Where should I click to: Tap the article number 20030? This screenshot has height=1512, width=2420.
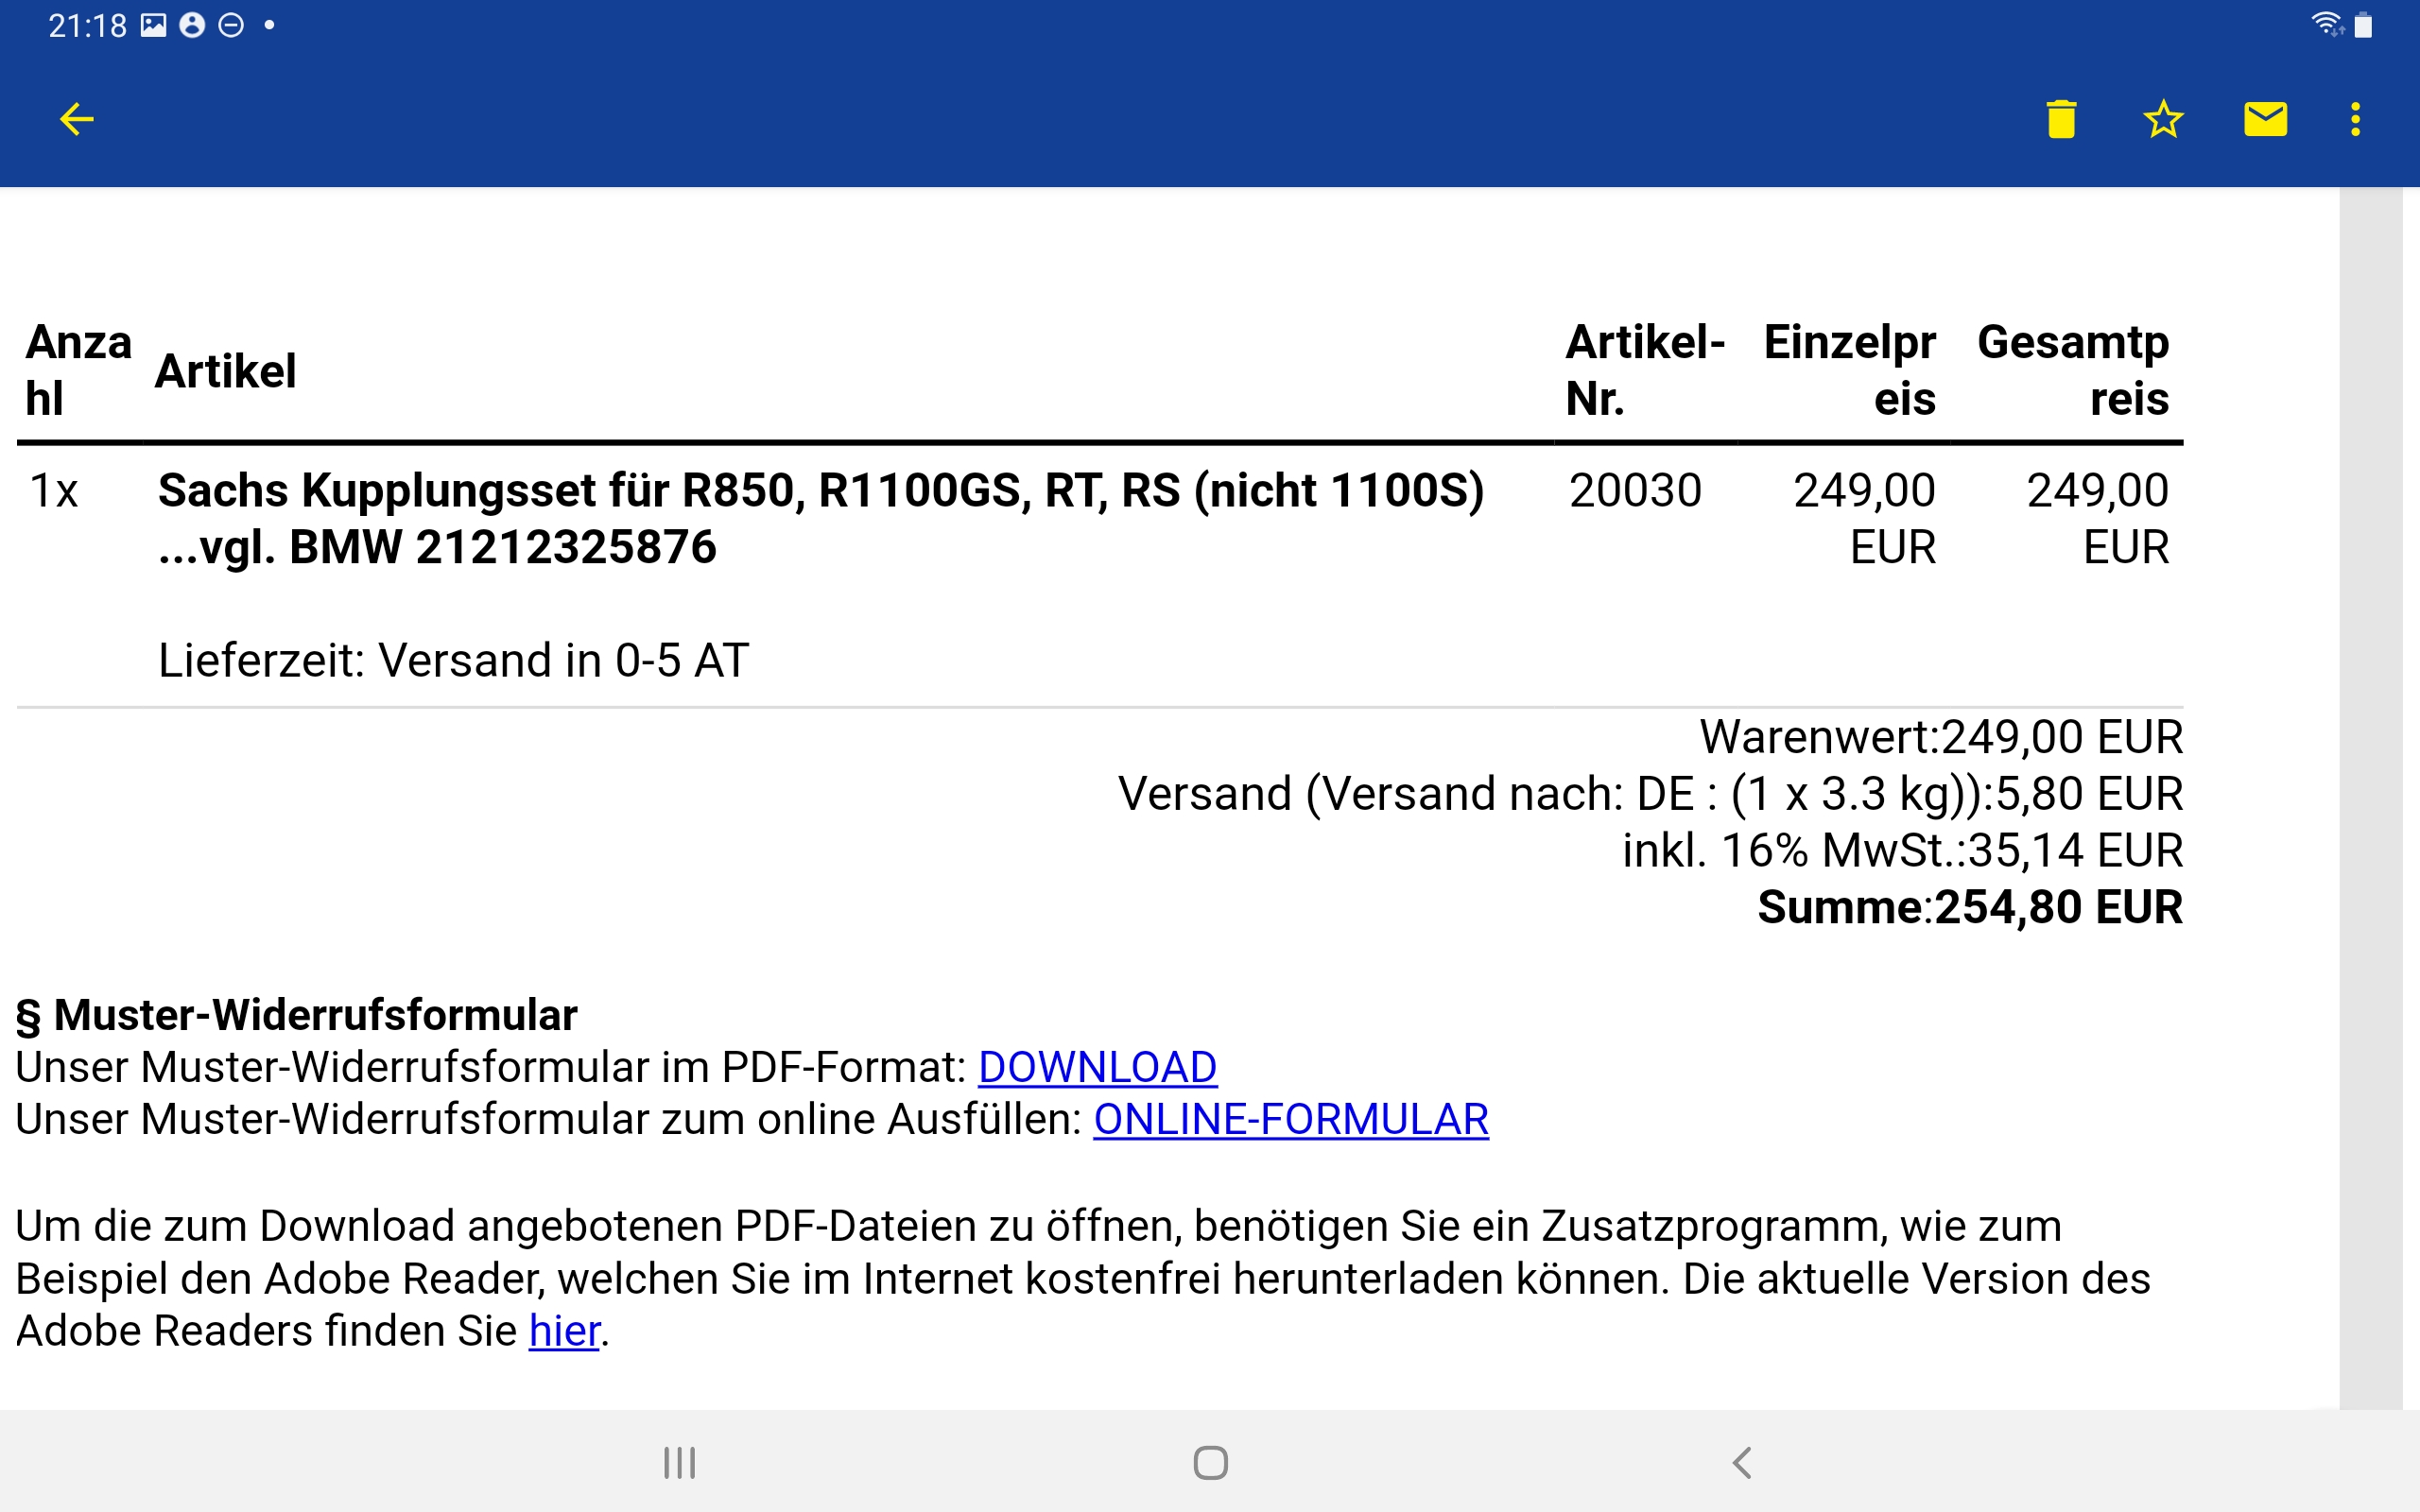click(x=1635, y=491)
